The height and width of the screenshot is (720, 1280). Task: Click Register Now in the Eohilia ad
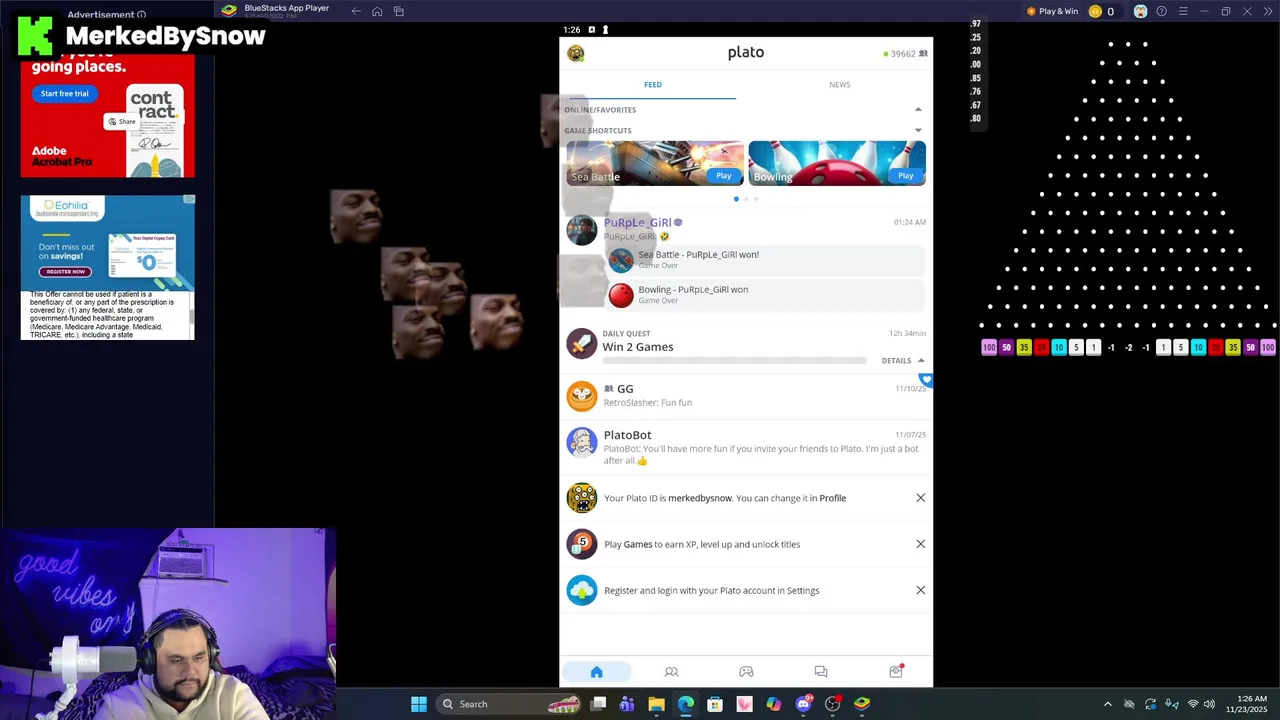[65, 272]
